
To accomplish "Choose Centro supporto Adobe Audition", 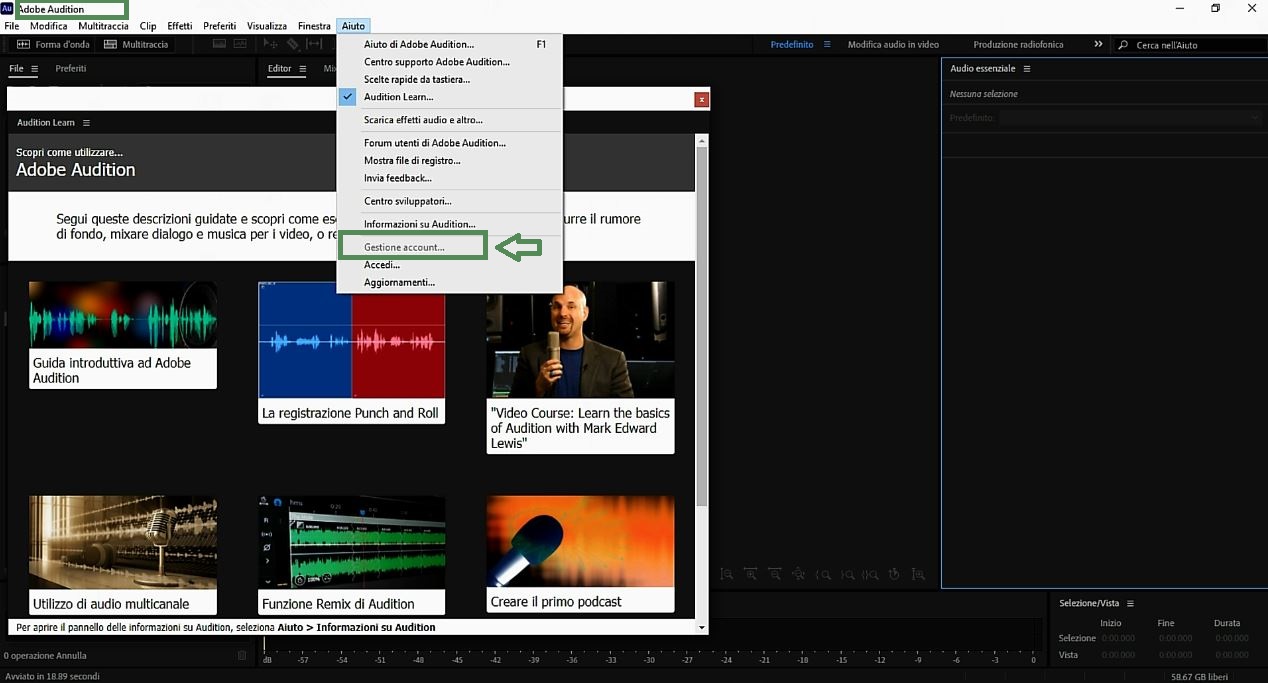I will [449, 62].
